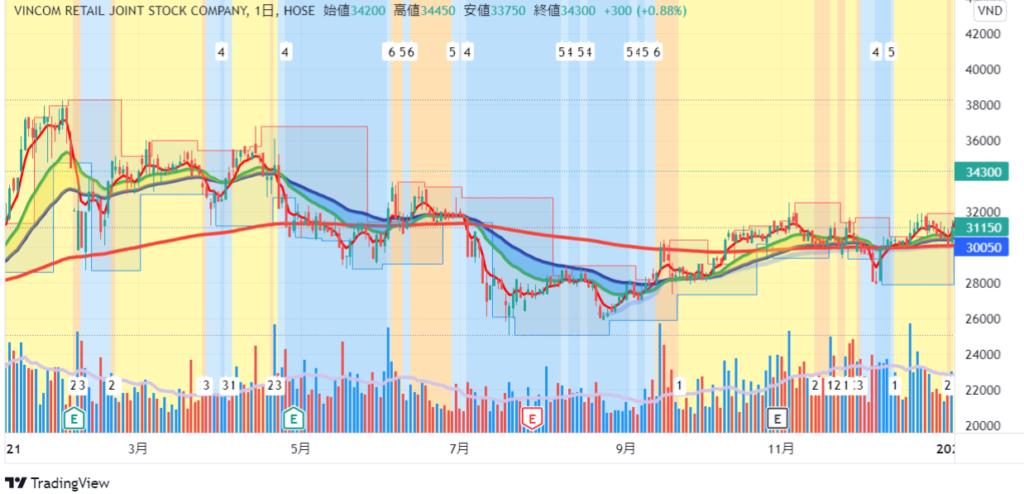This screenshot has width=1024, height=494.
Task: Click the 高値34450 high value
Action: 424,10
